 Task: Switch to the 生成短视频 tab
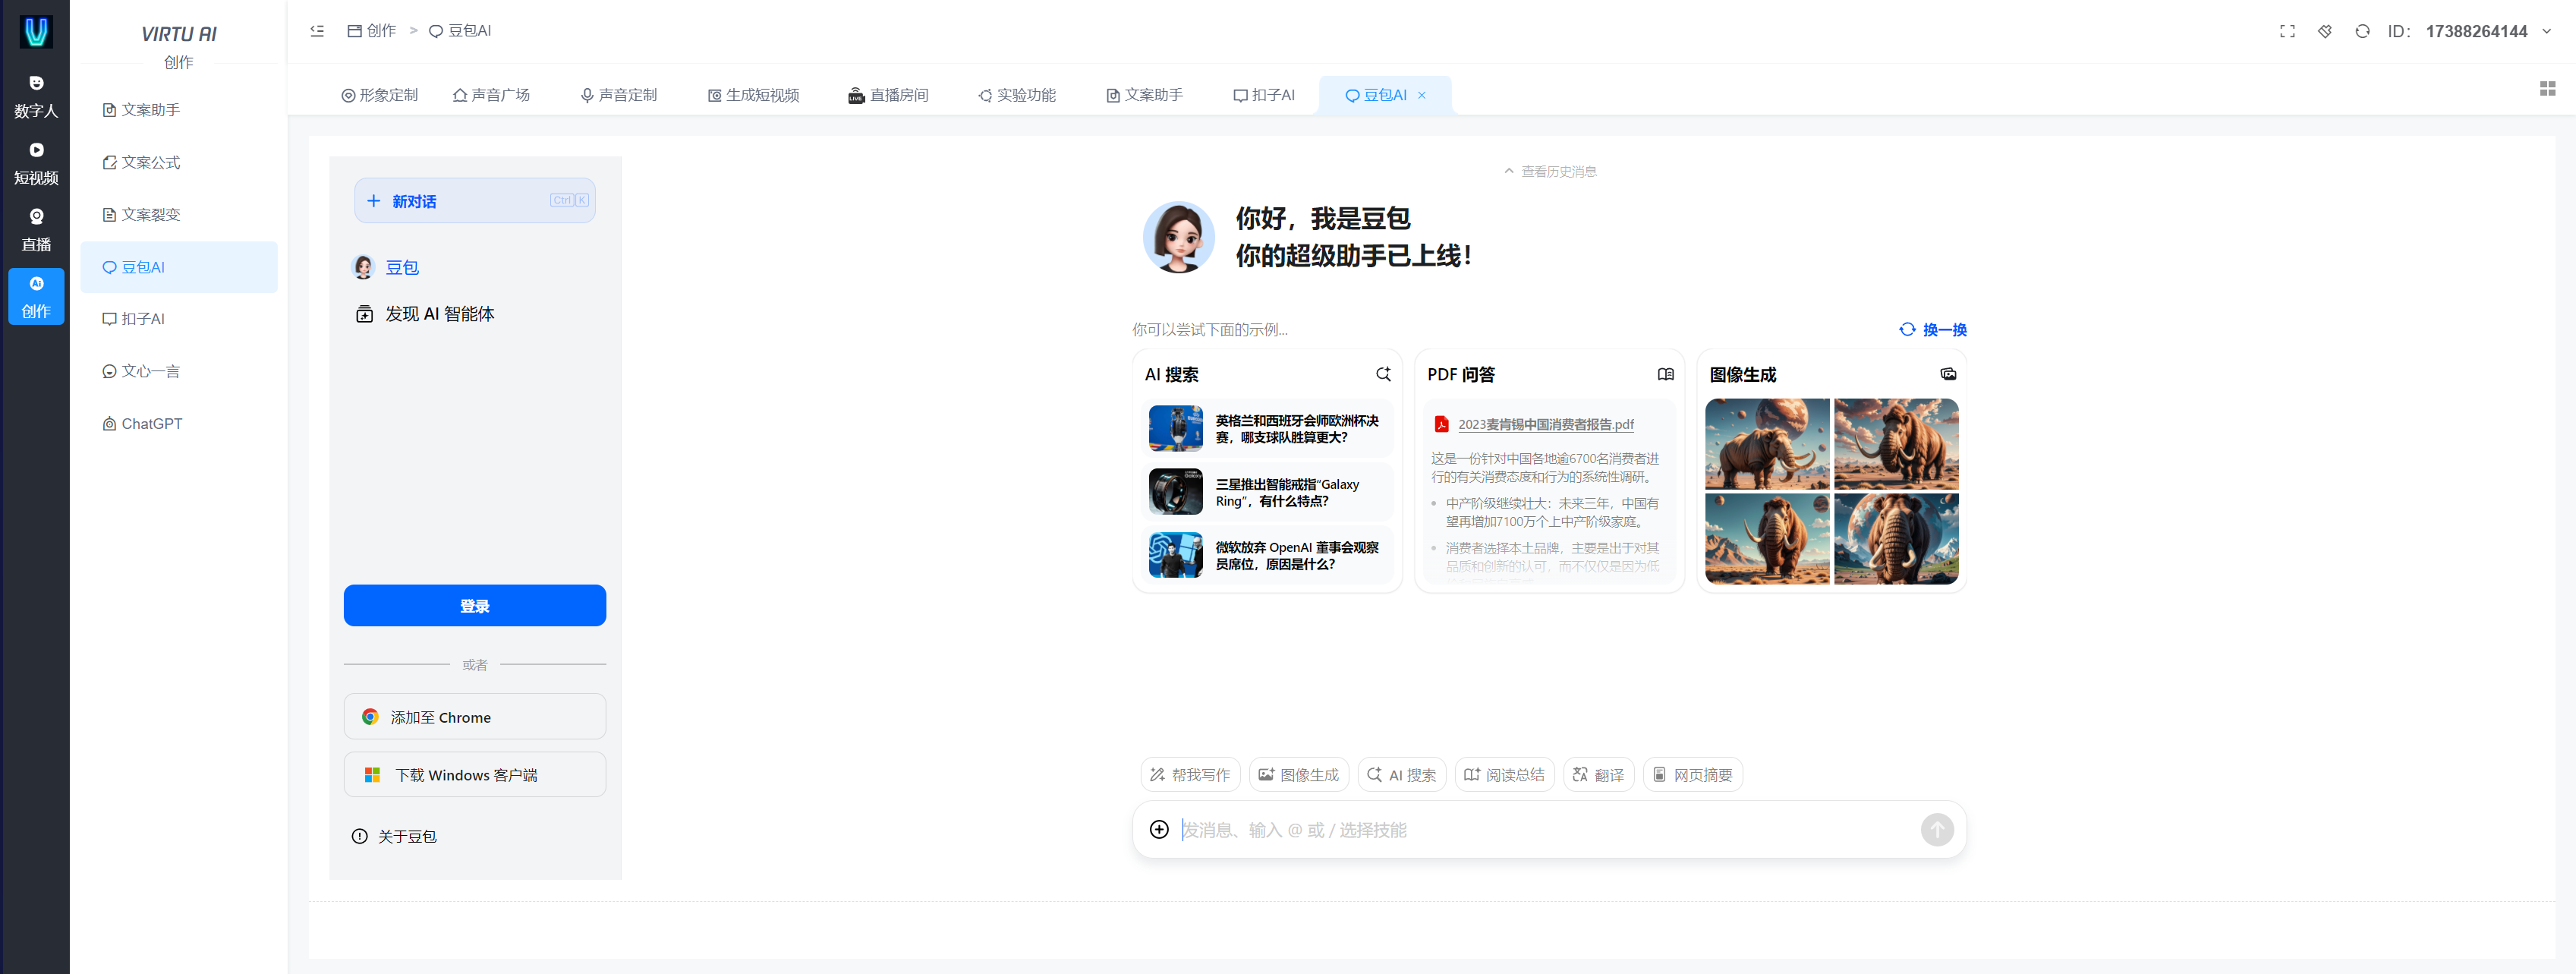(x=753, y=95)
